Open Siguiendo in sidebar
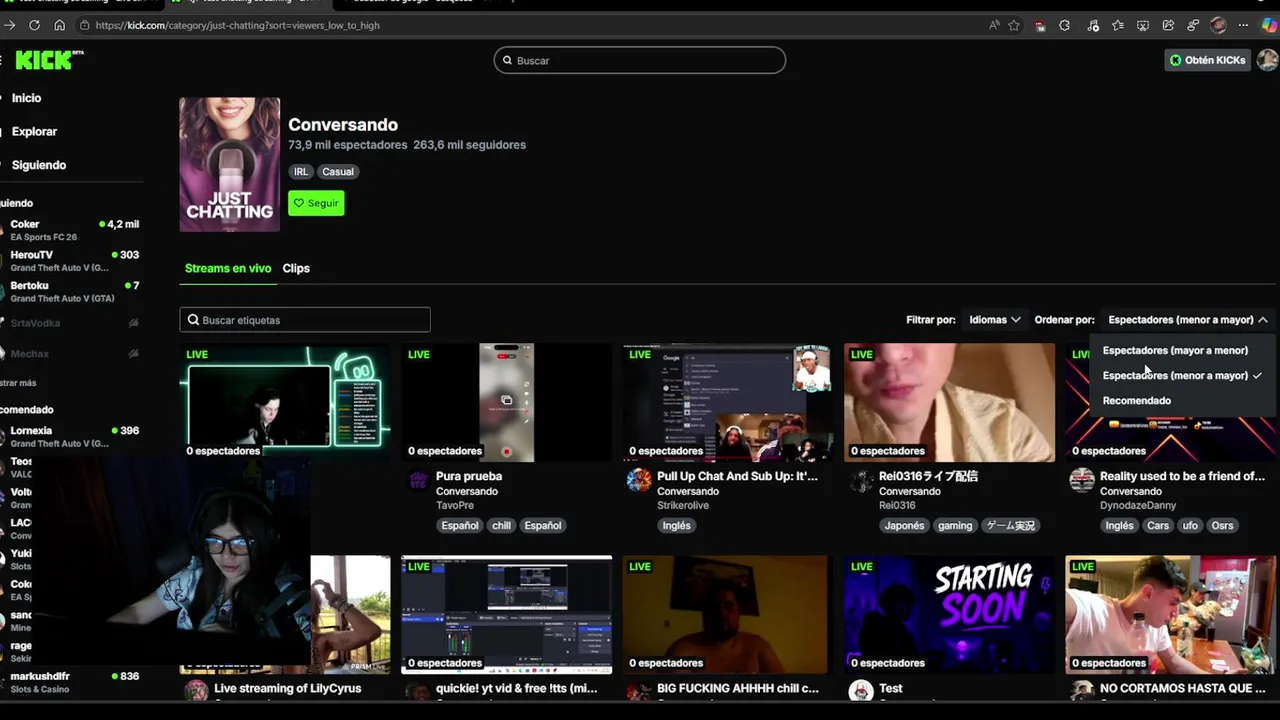 [38, 165]
